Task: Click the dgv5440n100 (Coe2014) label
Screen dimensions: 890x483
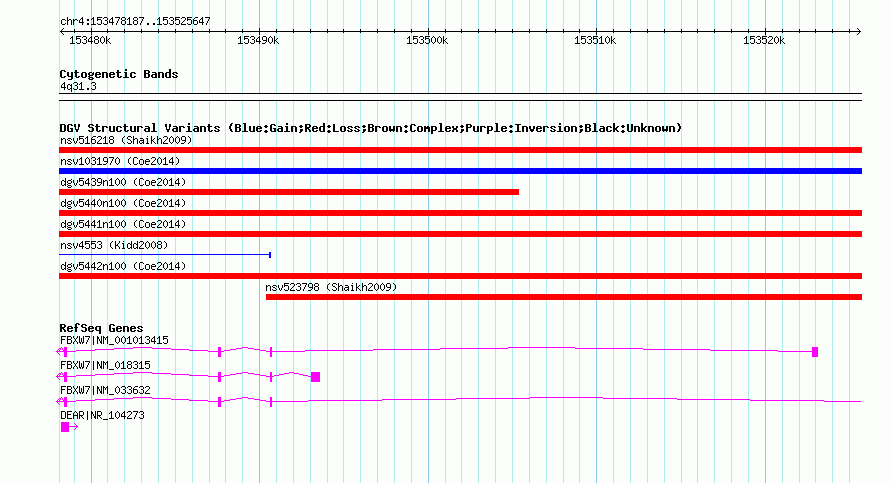Action: tap(123, 203)
